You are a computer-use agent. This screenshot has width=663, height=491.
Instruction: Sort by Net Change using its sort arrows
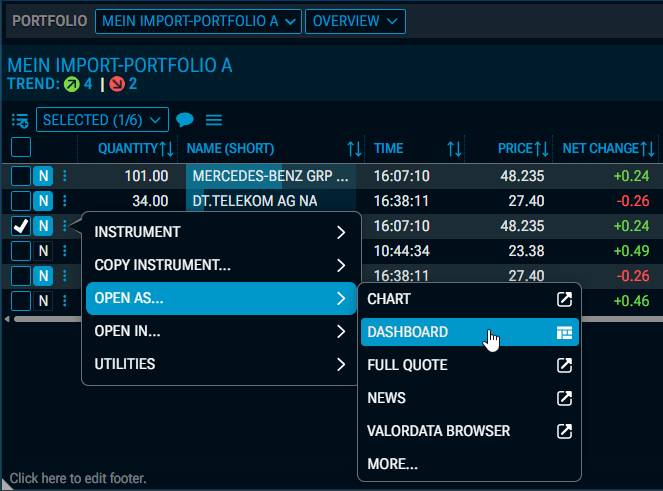pyautogui.click(x=648, y=149)
